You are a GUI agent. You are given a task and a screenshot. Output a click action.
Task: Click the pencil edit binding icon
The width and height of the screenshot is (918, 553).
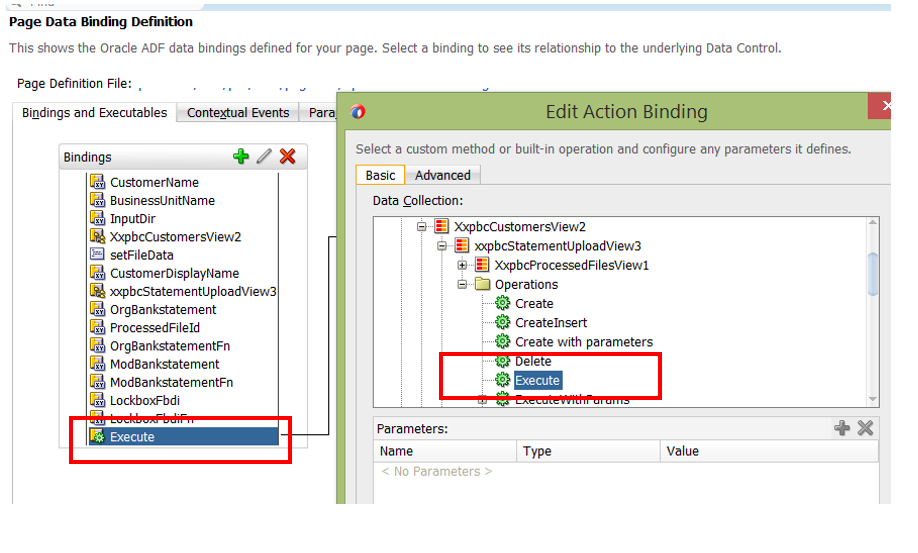[x=264, y=156]
